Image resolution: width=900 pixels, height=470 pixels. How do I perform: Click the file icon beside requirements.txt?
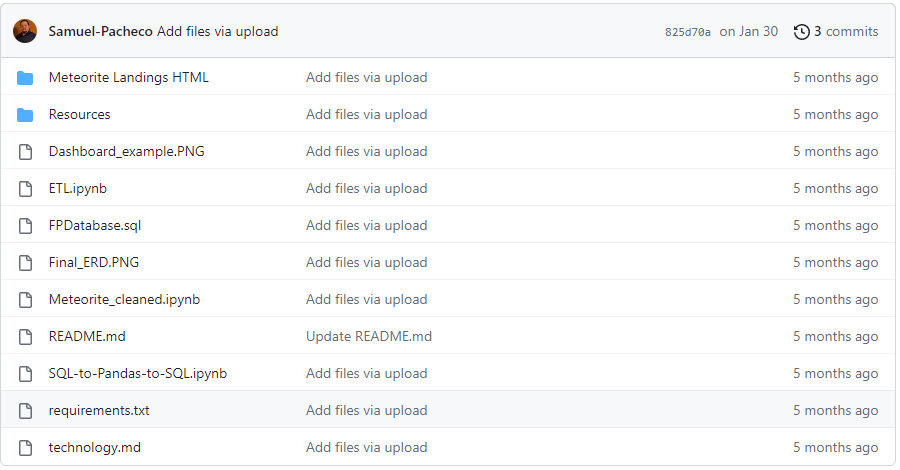(x=25, y=411)
